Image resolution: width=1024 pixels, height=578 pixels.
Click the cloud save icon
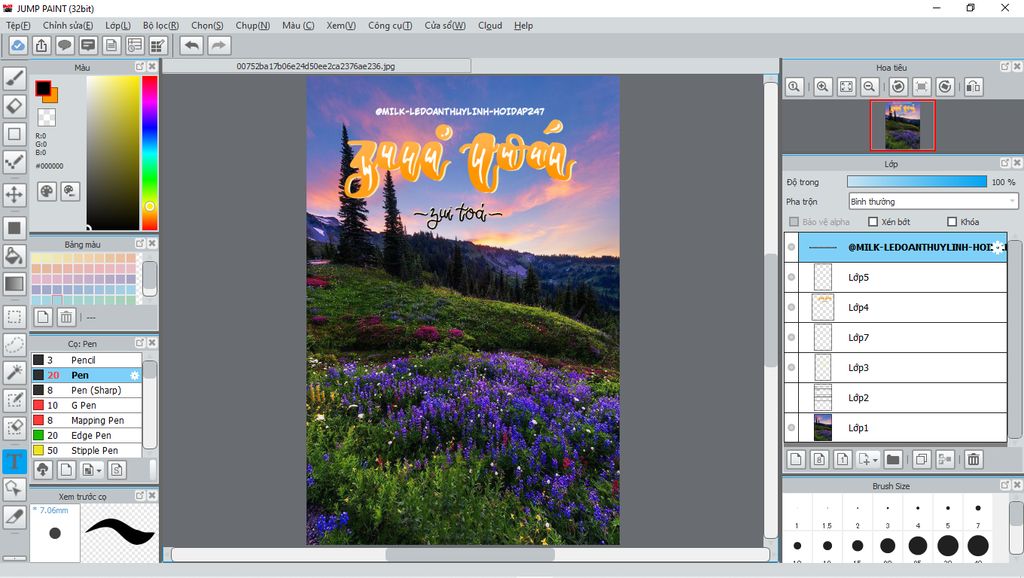(x=18, y=46)
